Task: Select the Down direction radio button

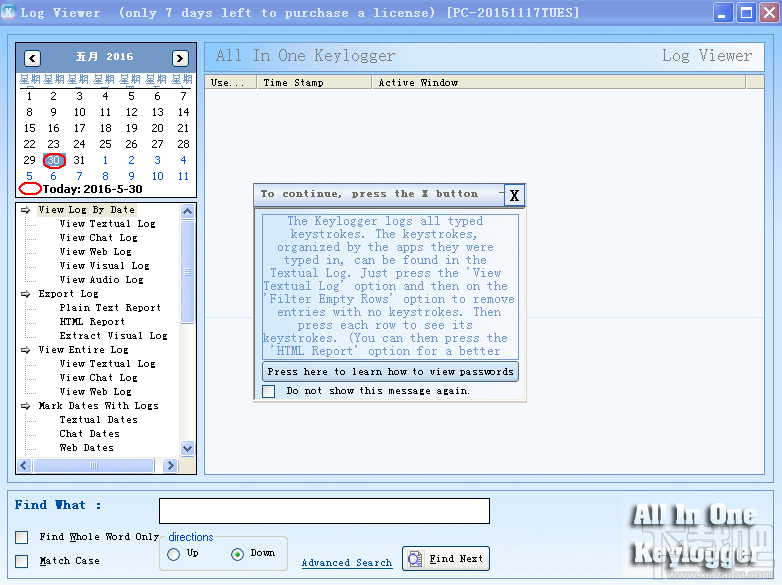Action: point(237,554)
